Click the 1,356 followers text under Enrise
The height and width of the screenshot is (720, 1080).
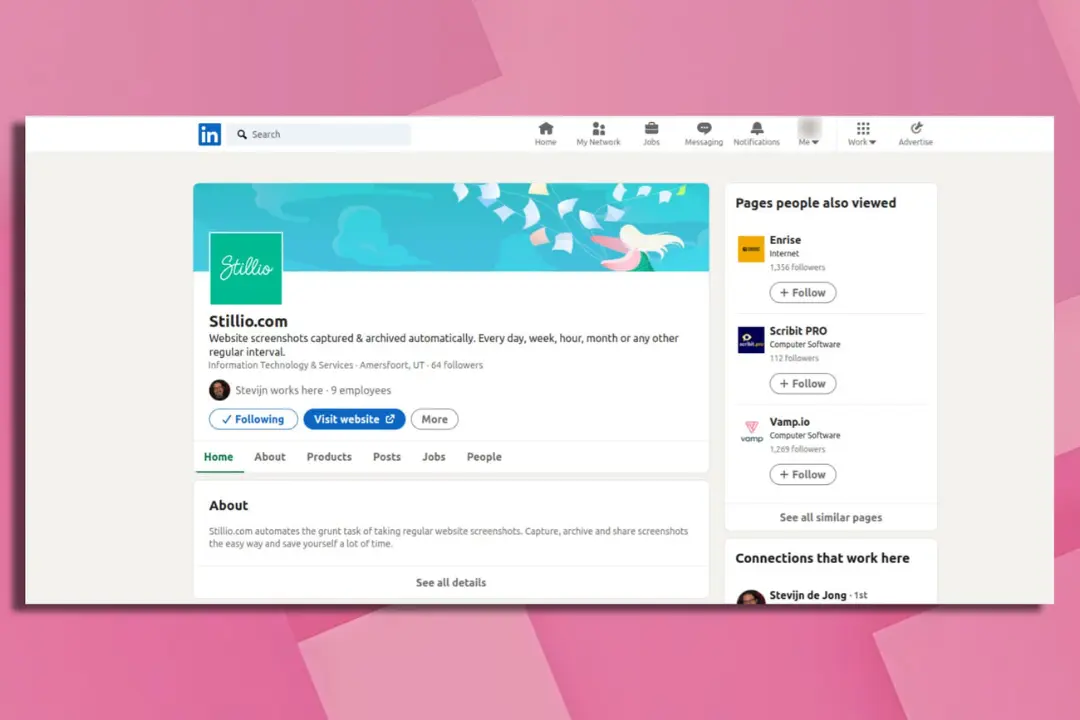797,267
